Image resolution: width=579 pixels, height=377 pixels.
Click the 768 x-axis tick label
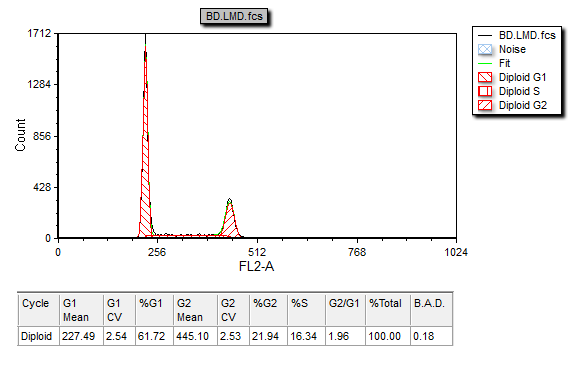(357, 252)
